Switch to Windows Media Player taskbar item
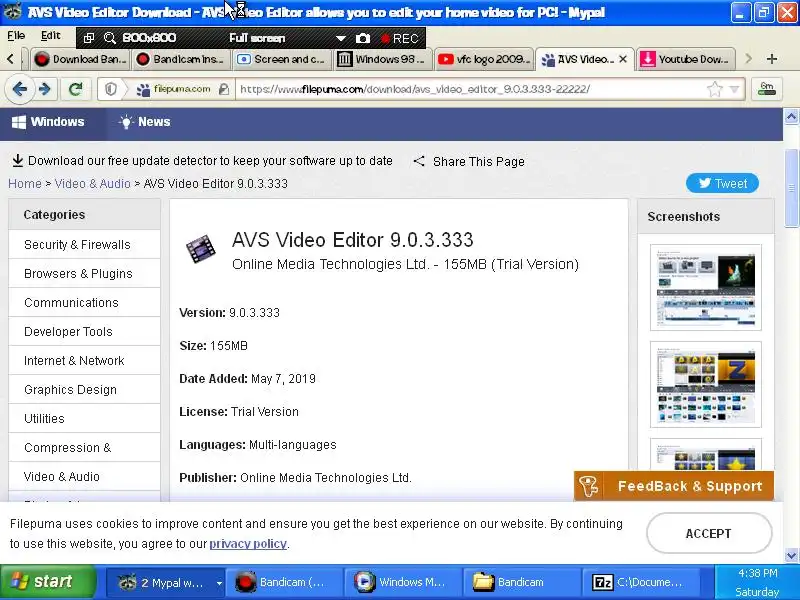Viewport: 800px width, 600px height. coord(403,582)
